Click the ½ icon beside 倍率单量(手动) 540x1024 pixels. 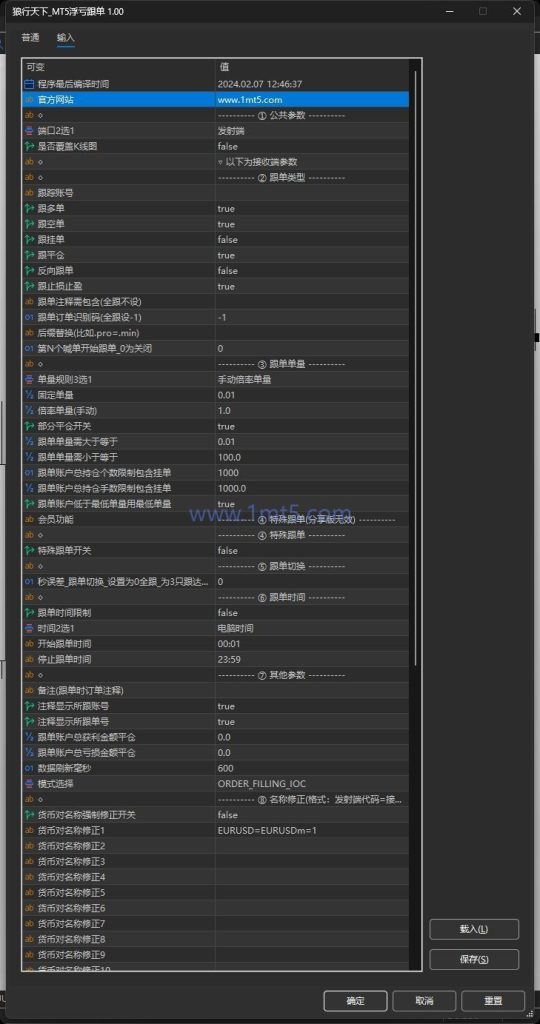click(x=29, y=411)
